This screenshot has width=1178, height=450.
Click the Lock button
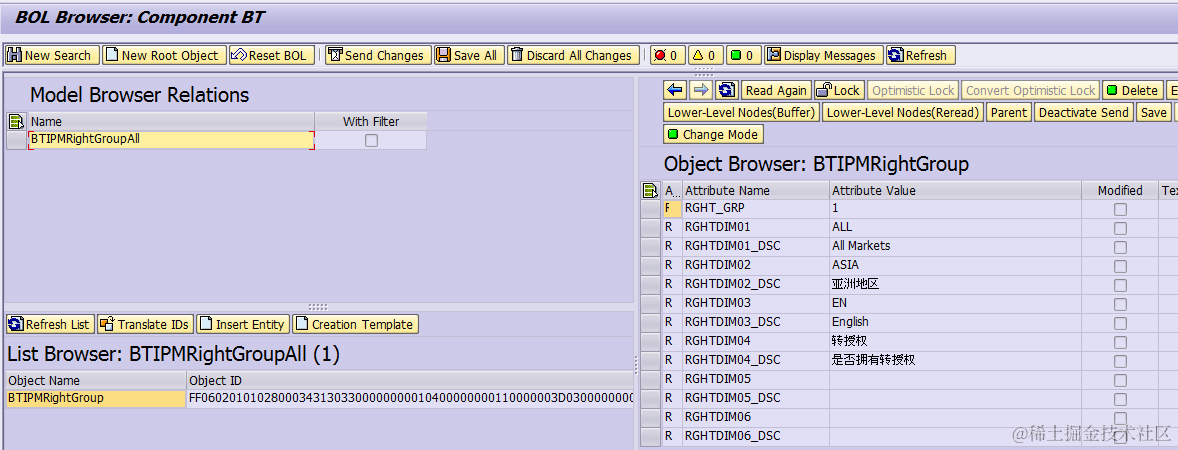[839, 90]
